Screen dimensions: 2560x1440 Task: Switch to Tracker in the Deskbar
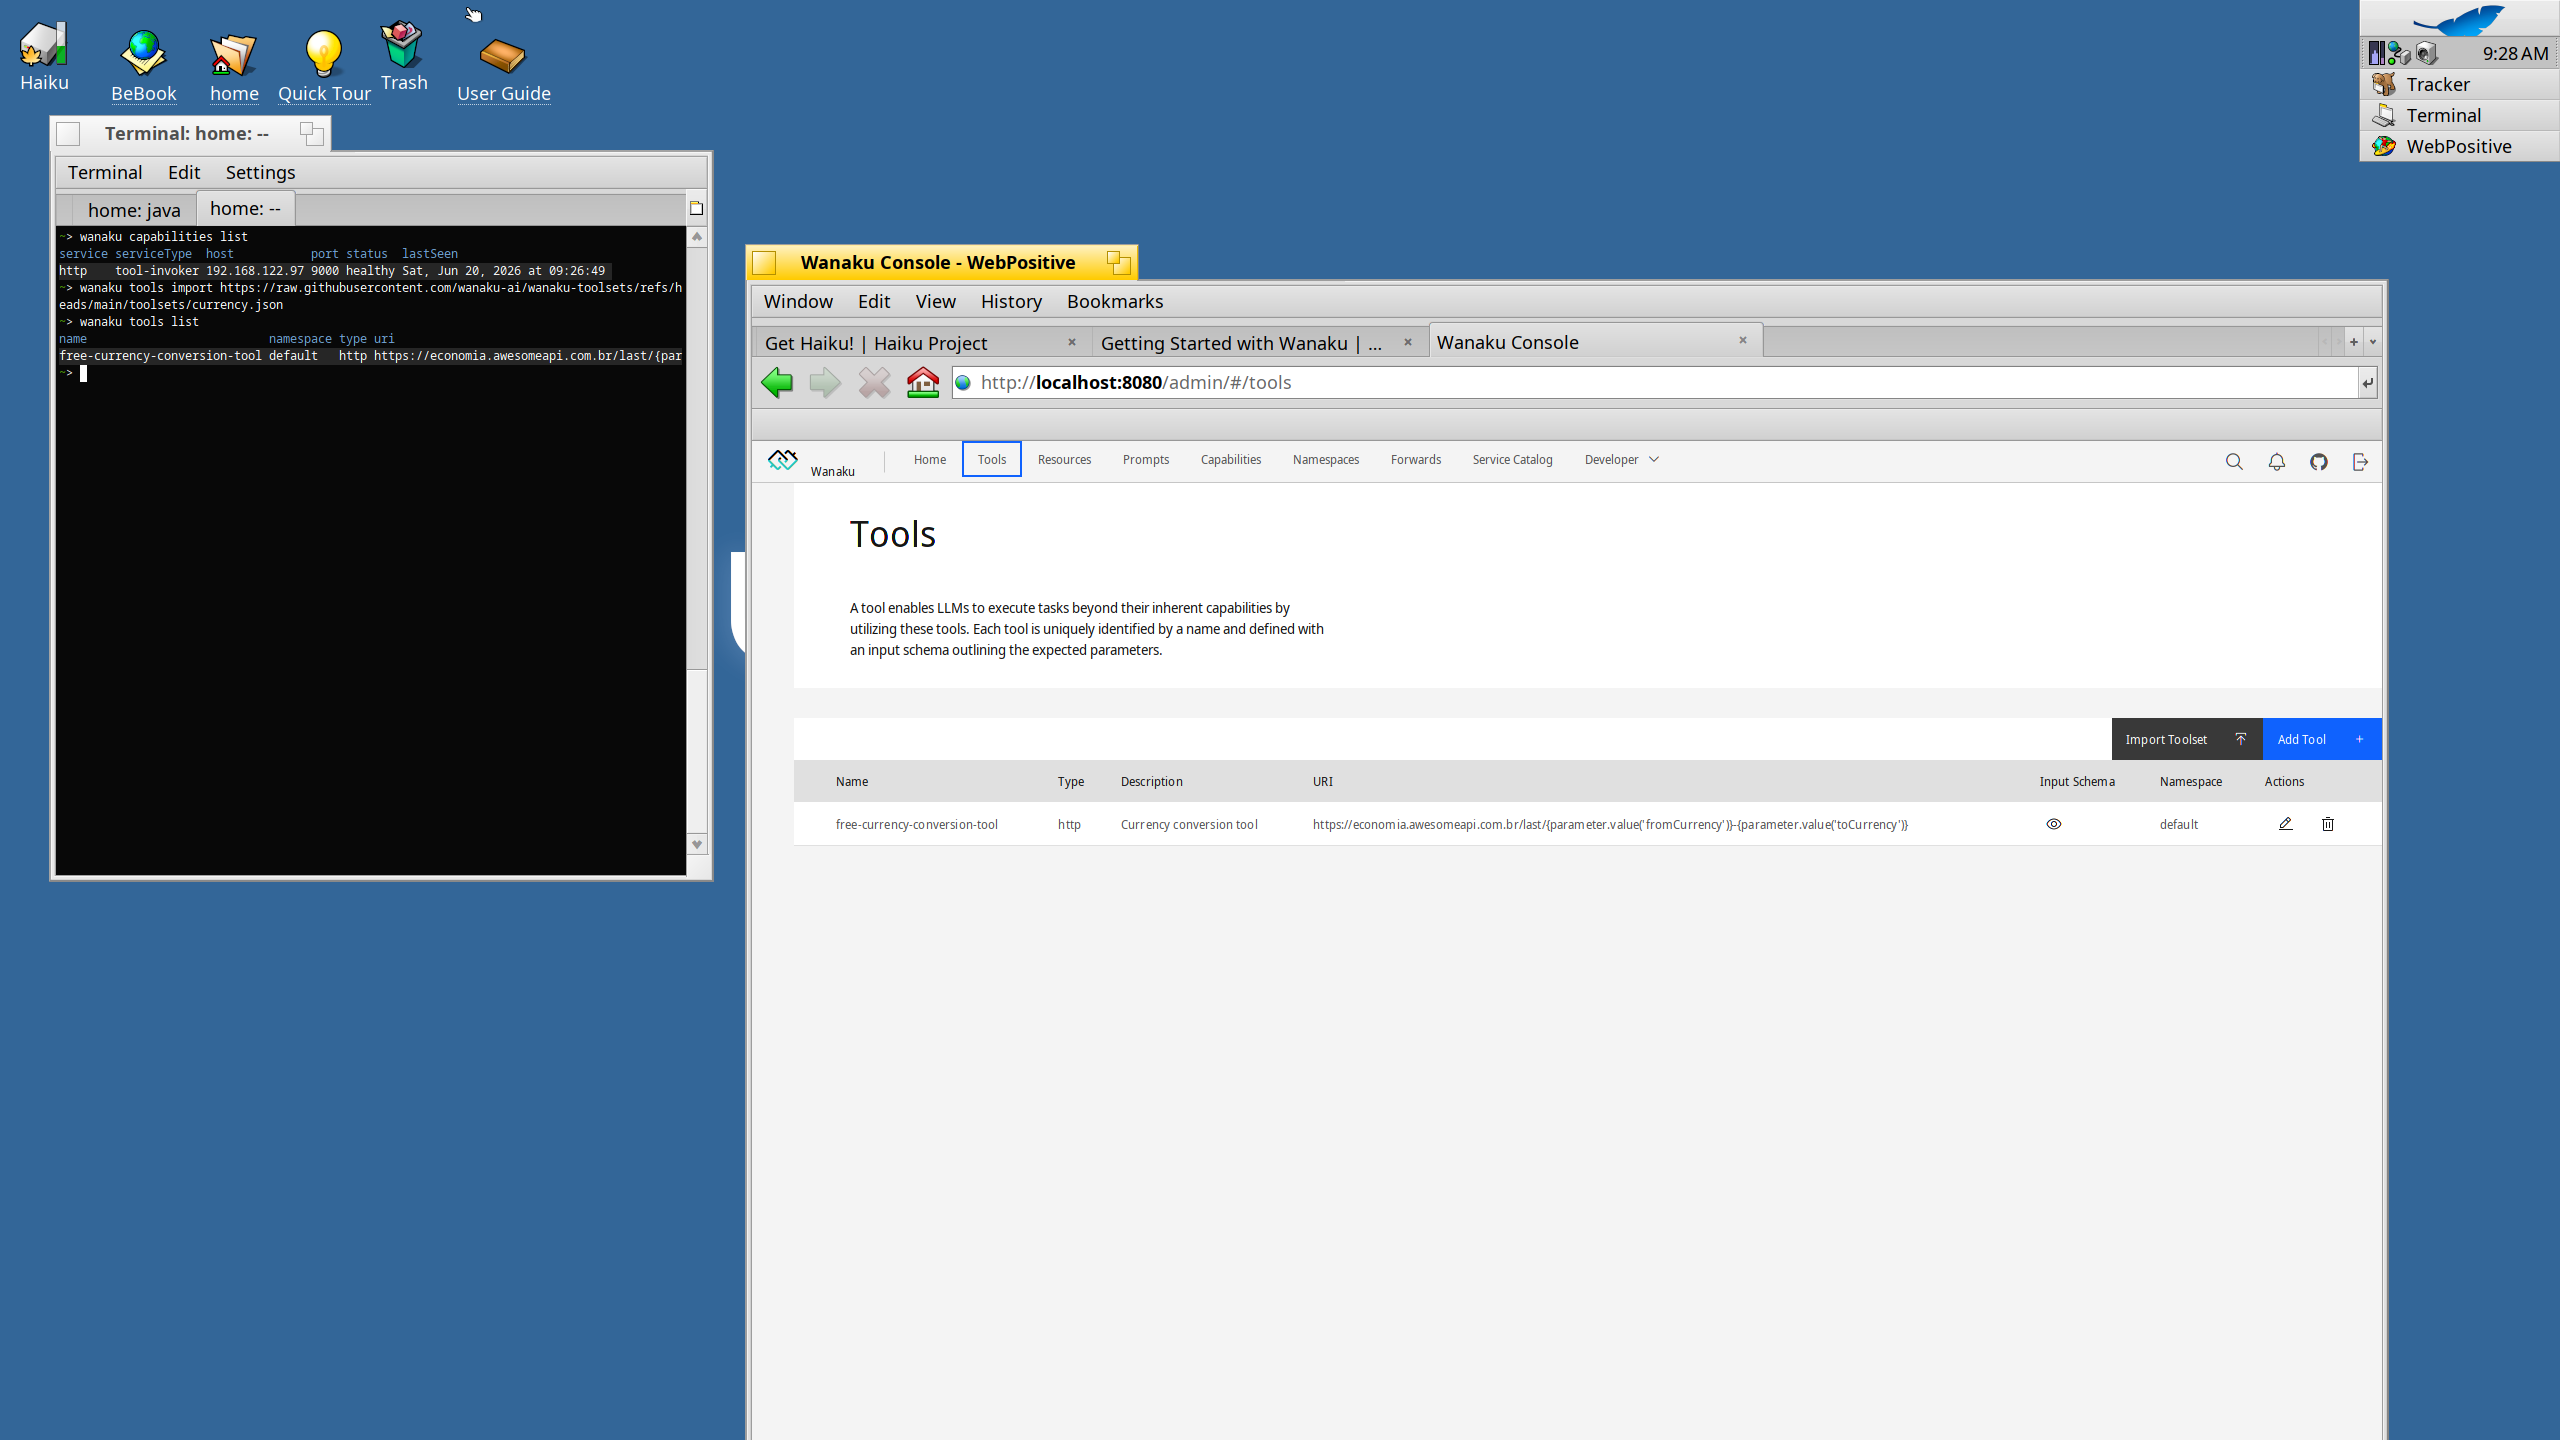pos(2459,84)
